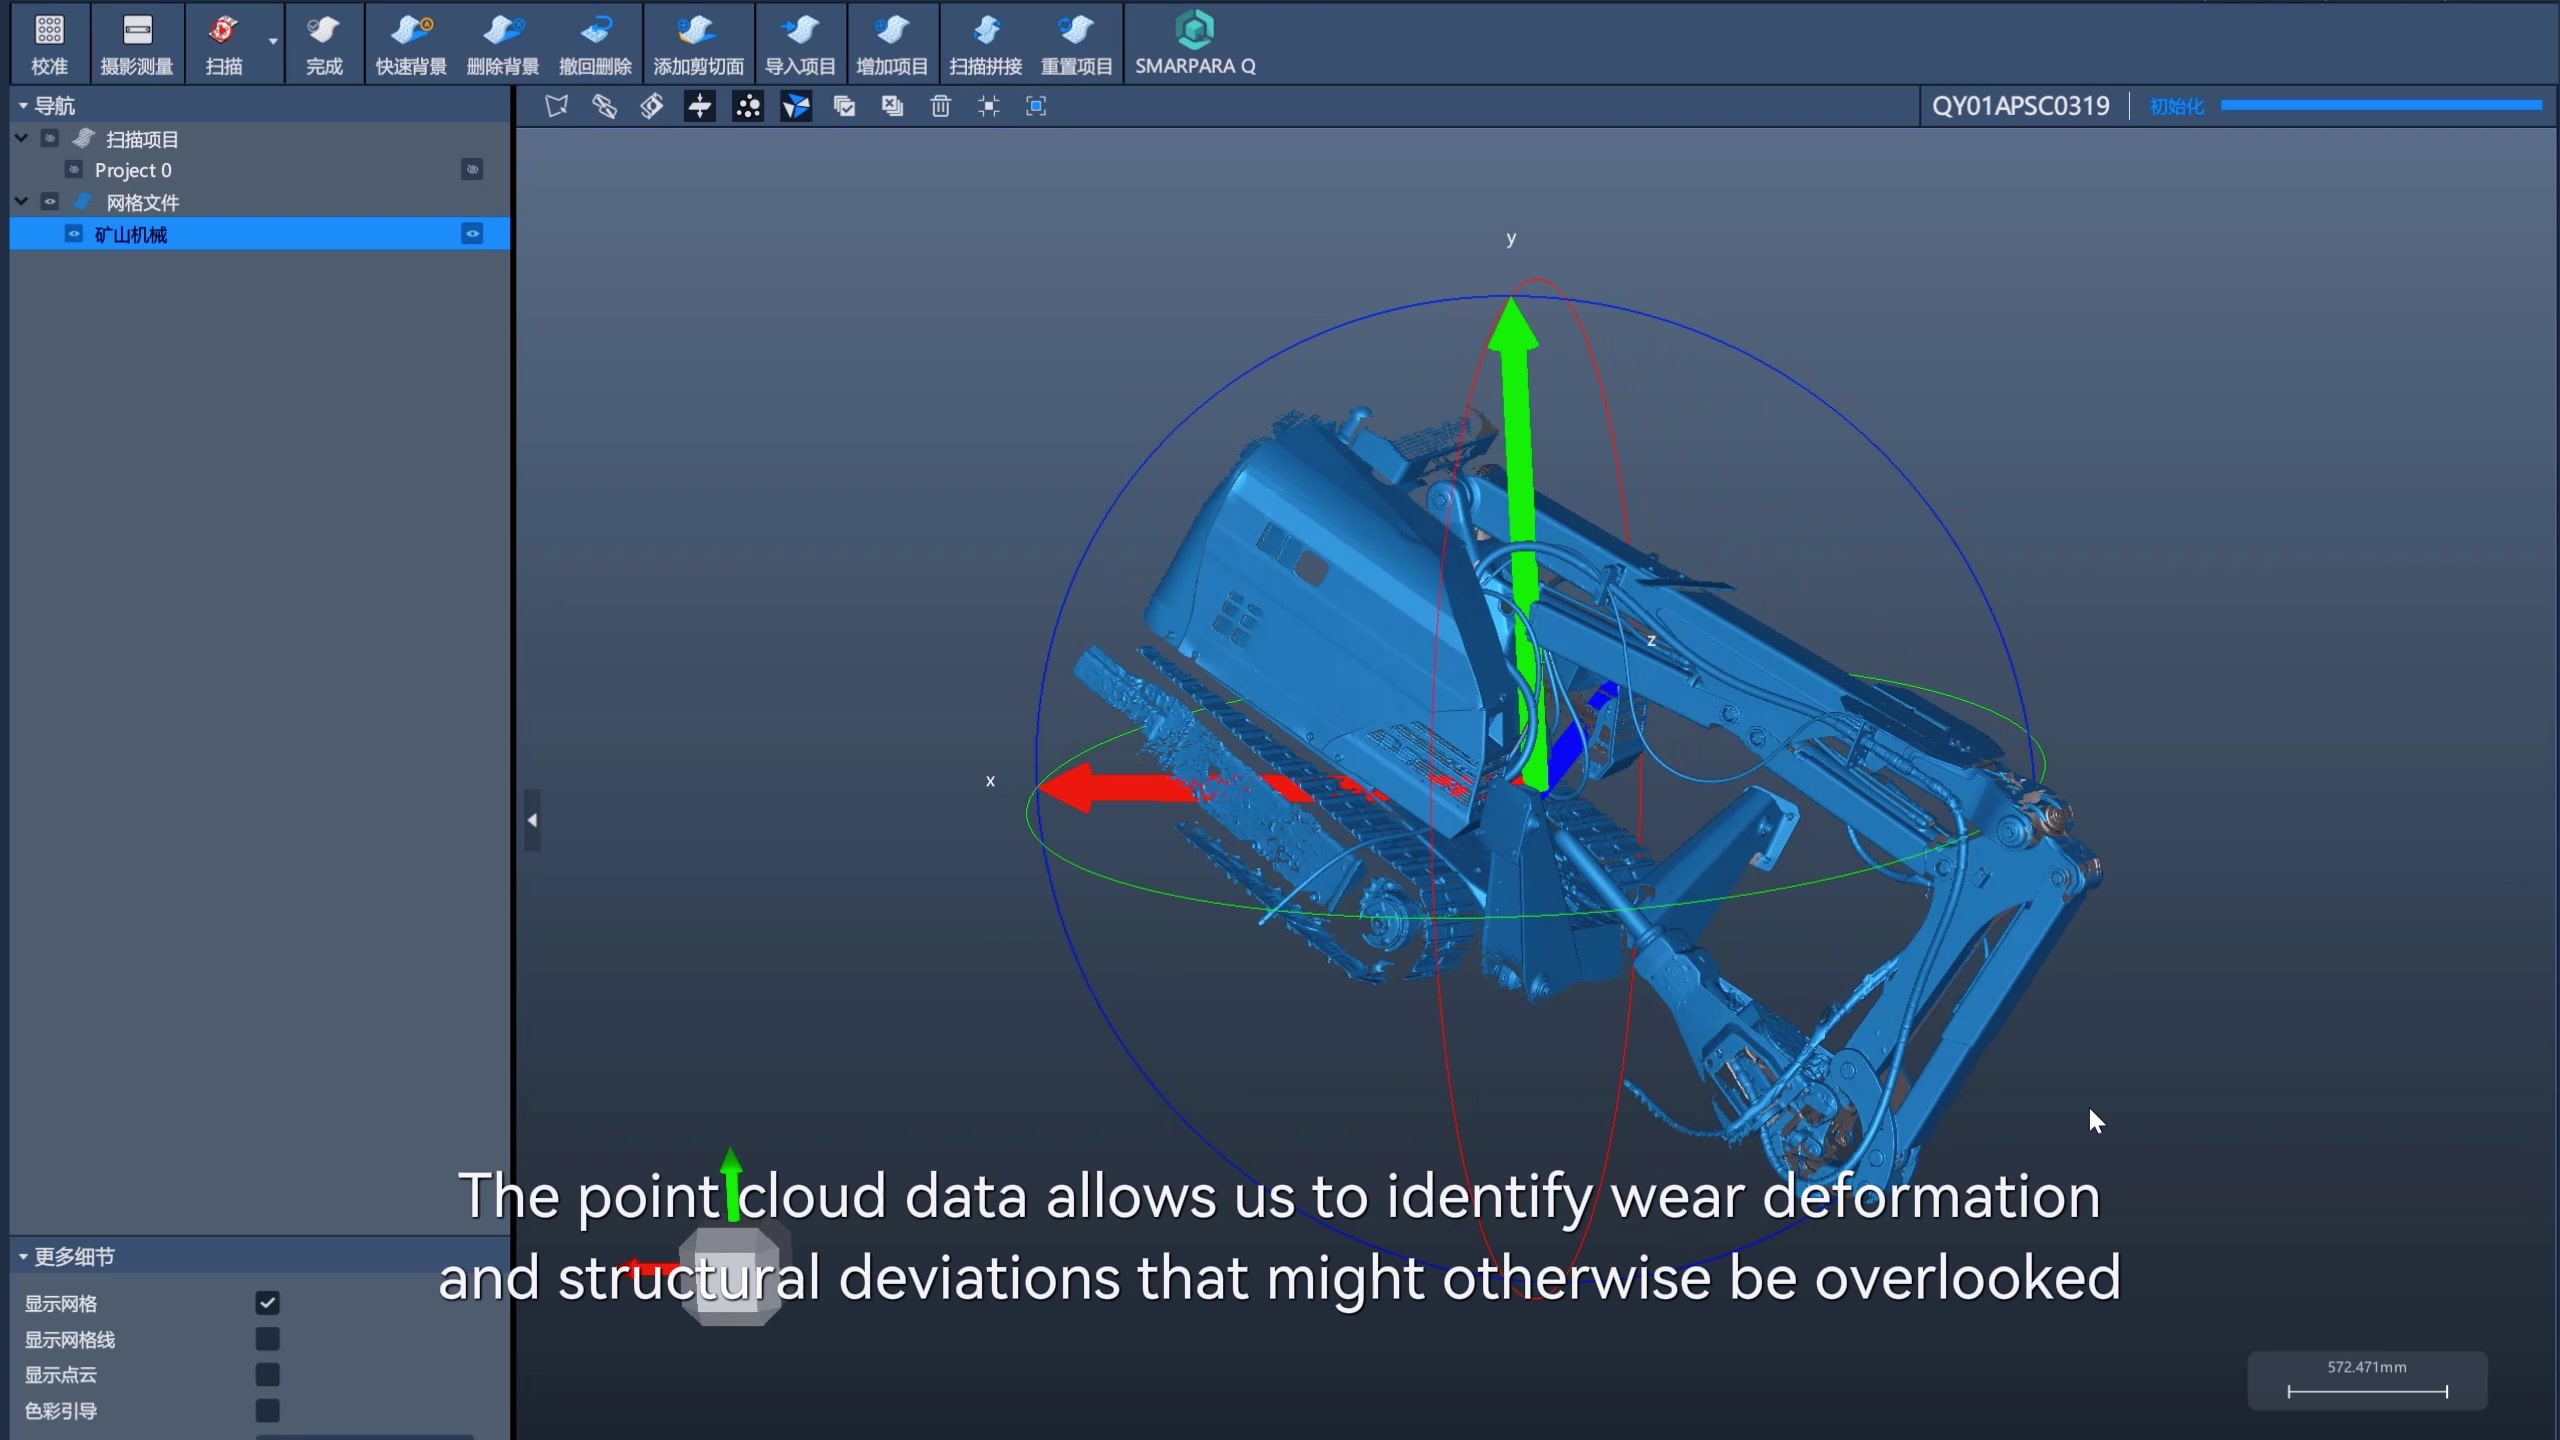Toggle the point display icon
2560x1440 pixels.
[x=748, y=106]
